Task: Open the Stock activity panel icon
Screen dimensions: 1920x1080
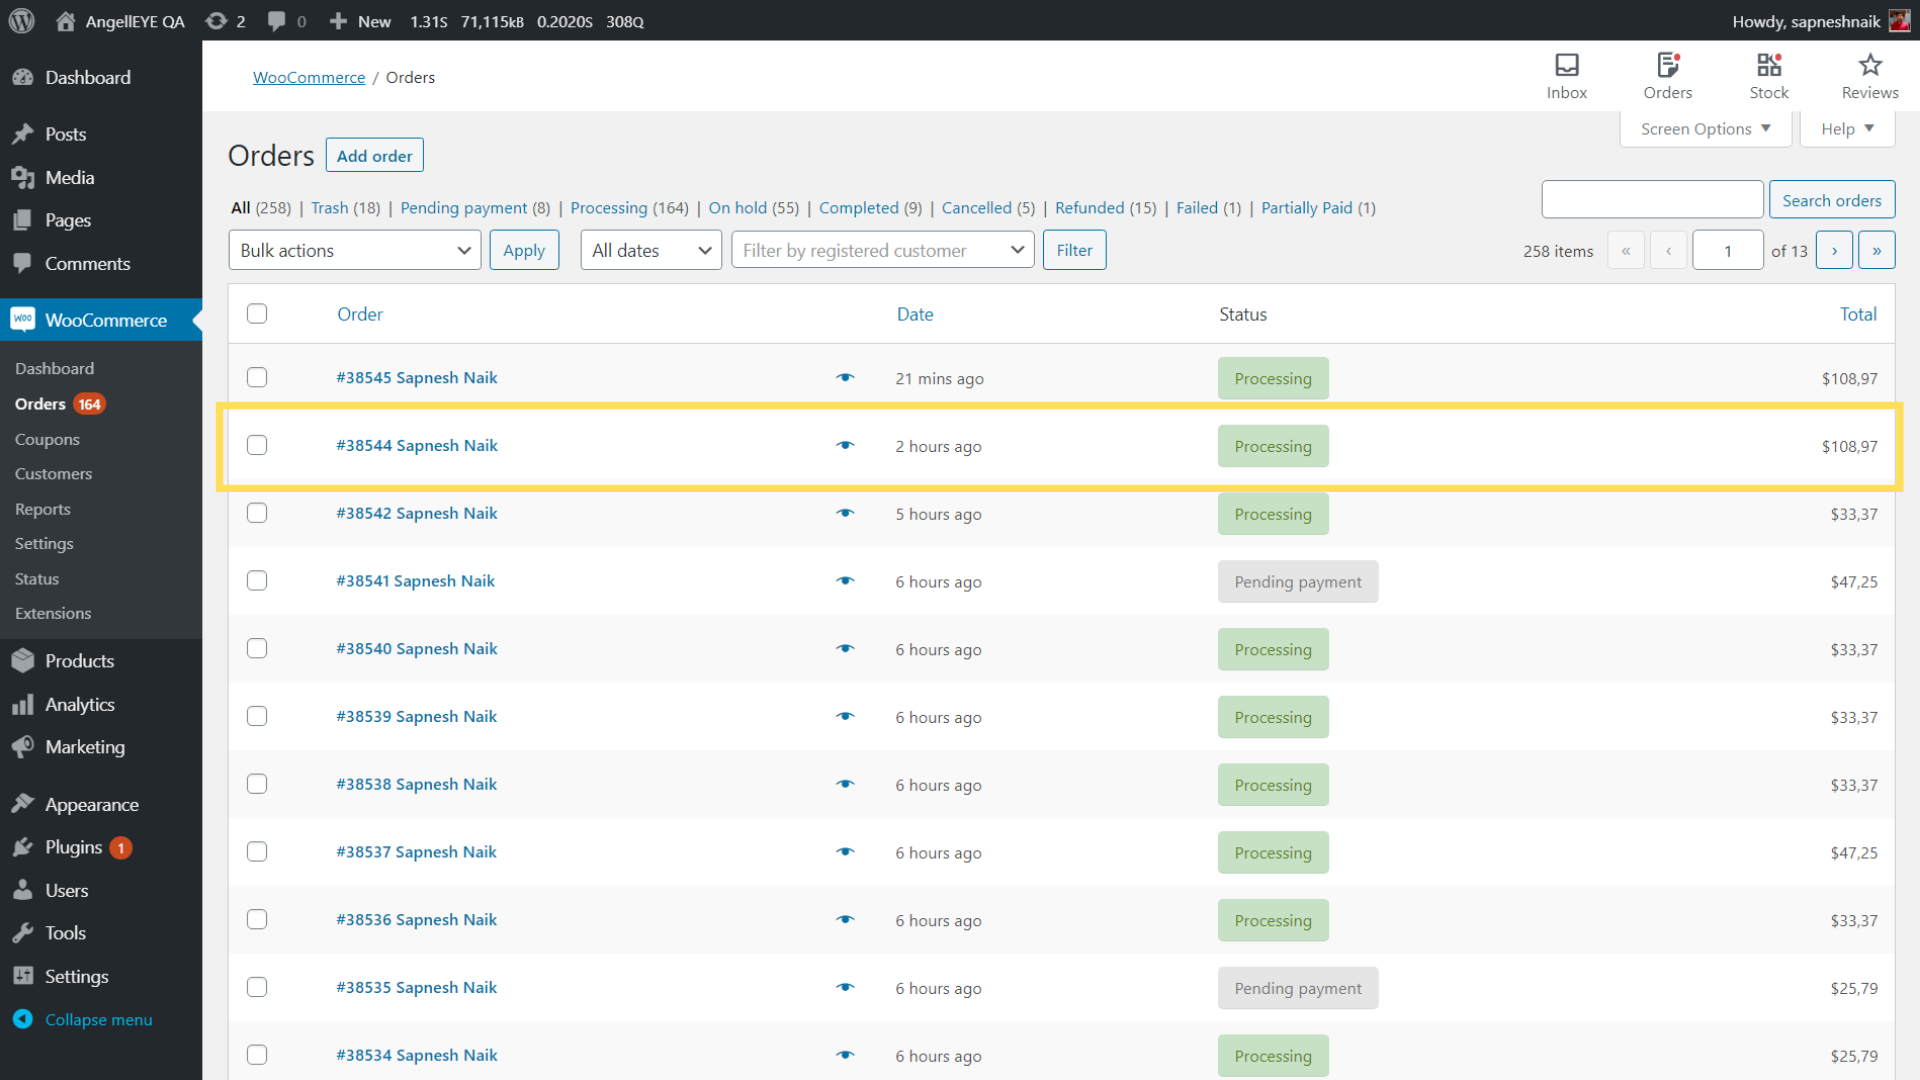Action: click(1769, 65)
